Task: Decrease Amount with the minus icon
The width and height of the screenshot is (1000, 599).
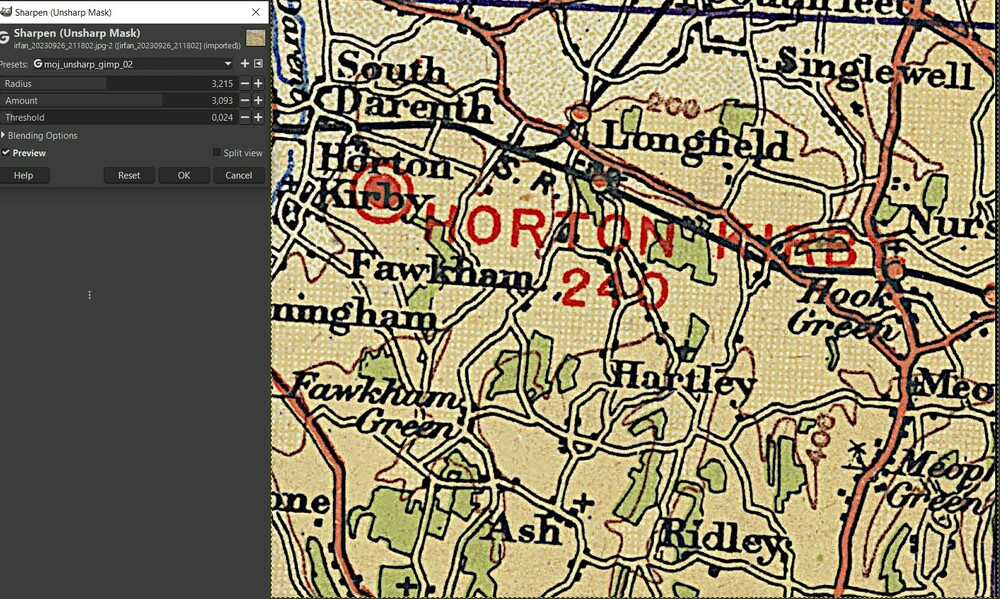Action: pos(244,100)
